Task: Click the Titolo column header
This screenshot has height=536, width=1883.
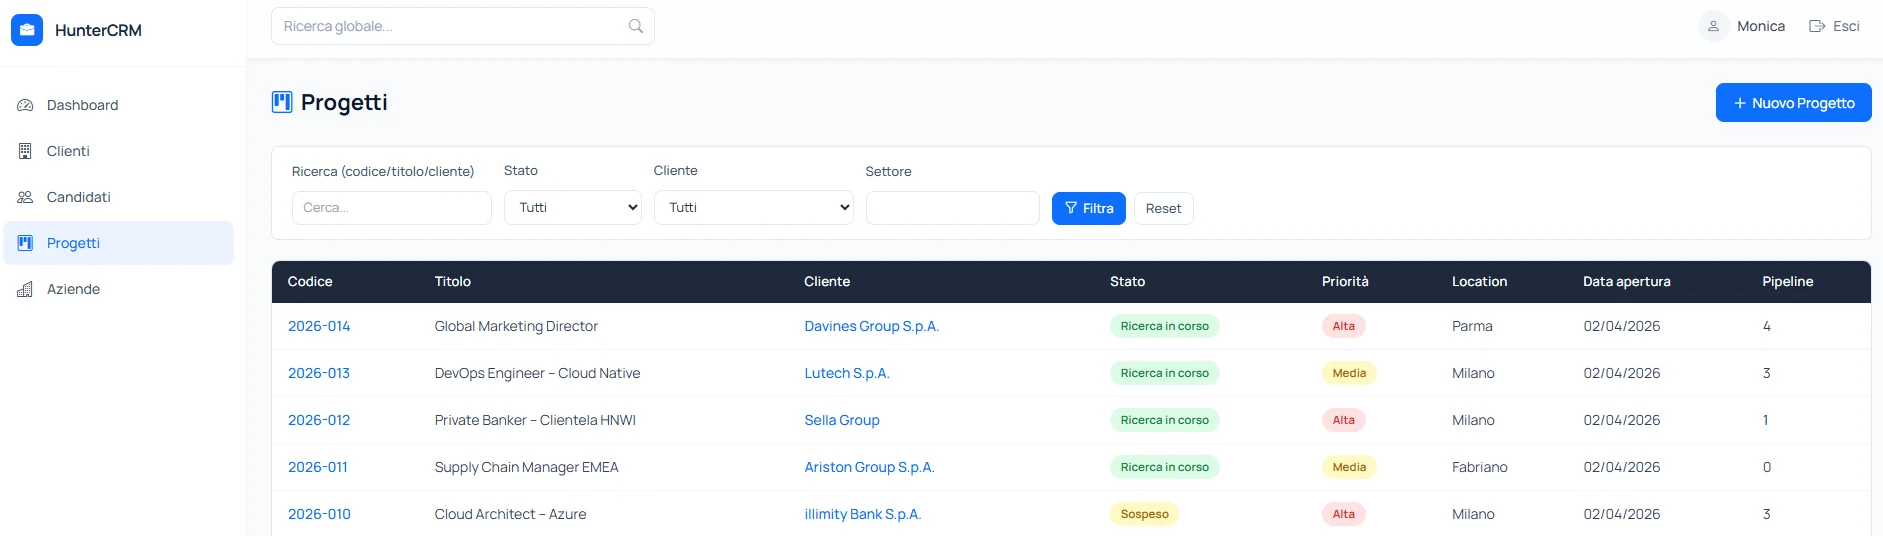Action: [x=453, y=282]
